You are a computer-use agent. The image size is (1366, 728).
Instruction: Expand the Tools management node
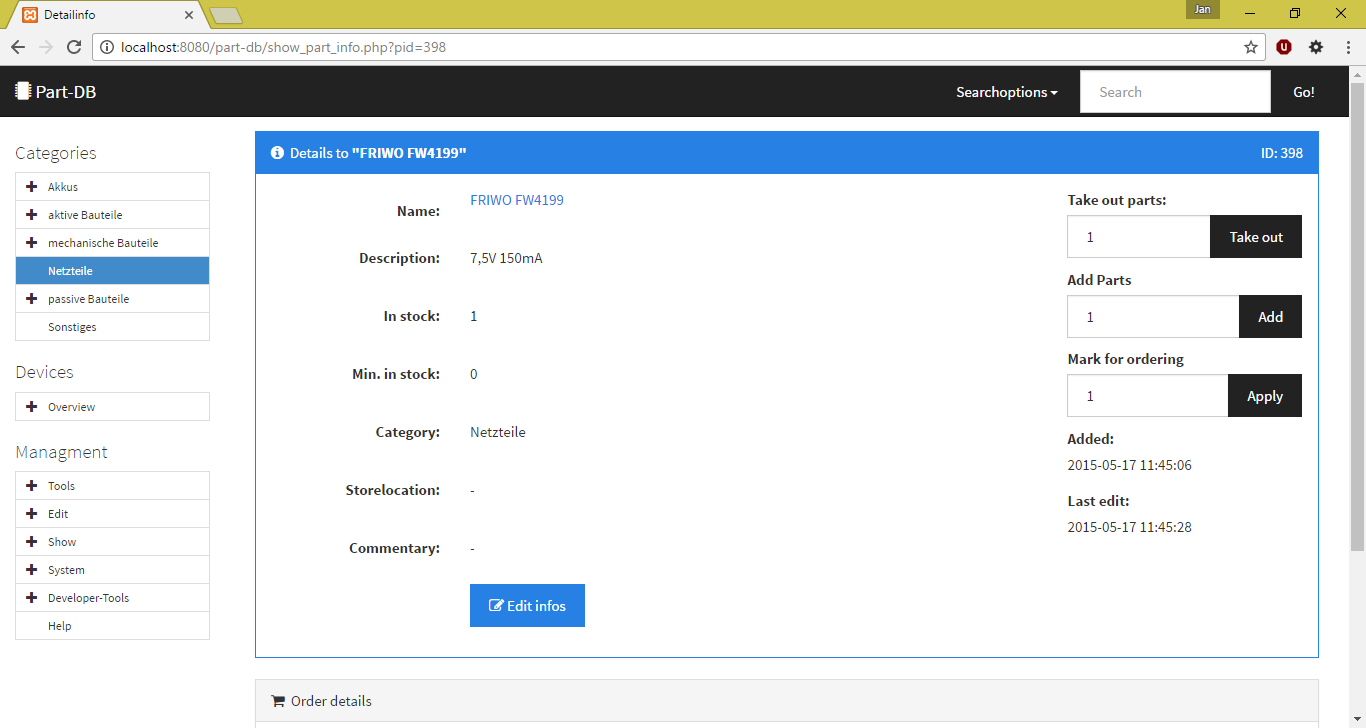coord(32,486)
